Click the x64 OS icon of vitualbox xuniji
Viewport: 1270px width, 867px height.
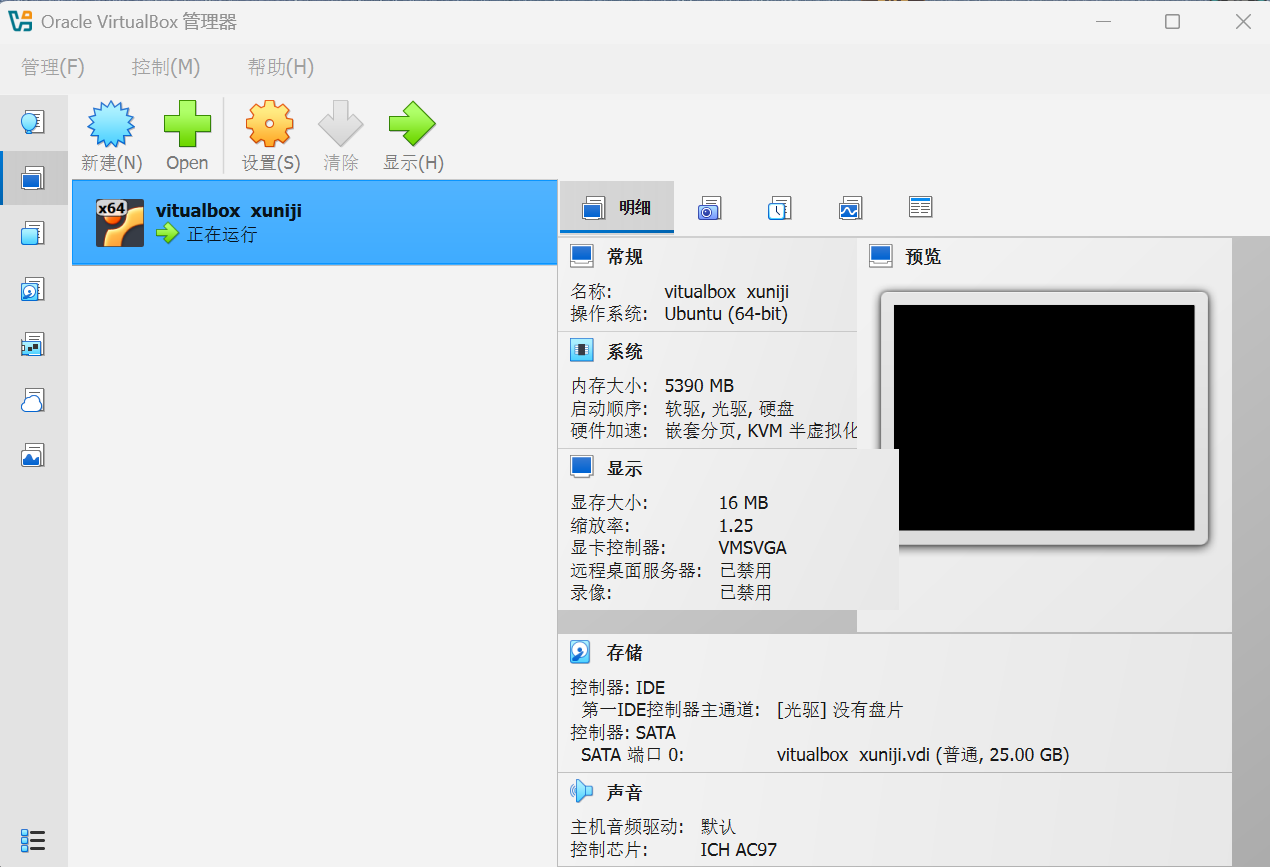[120, 222]
